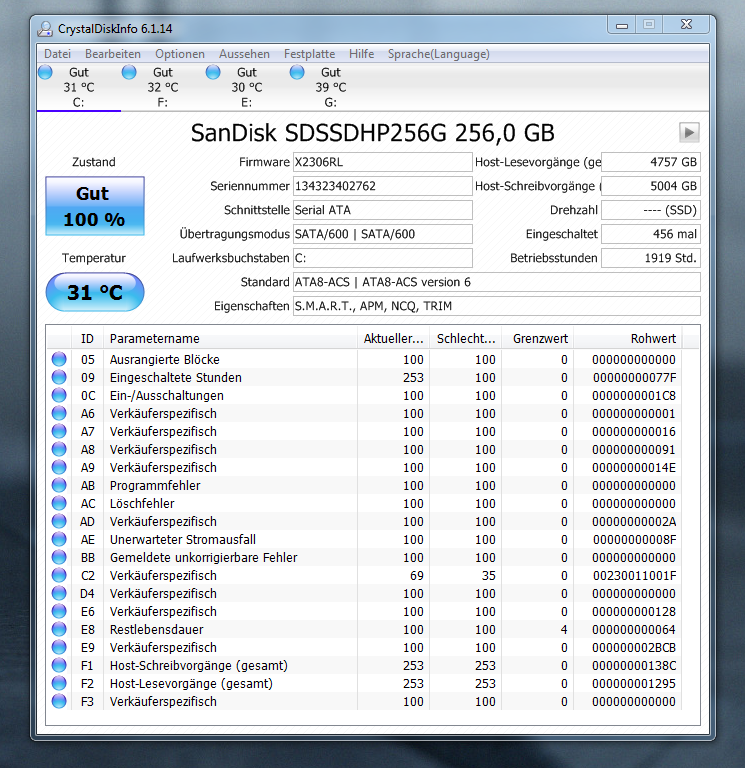
Task: Select the raw value 0000000138C
Action: 634,666
